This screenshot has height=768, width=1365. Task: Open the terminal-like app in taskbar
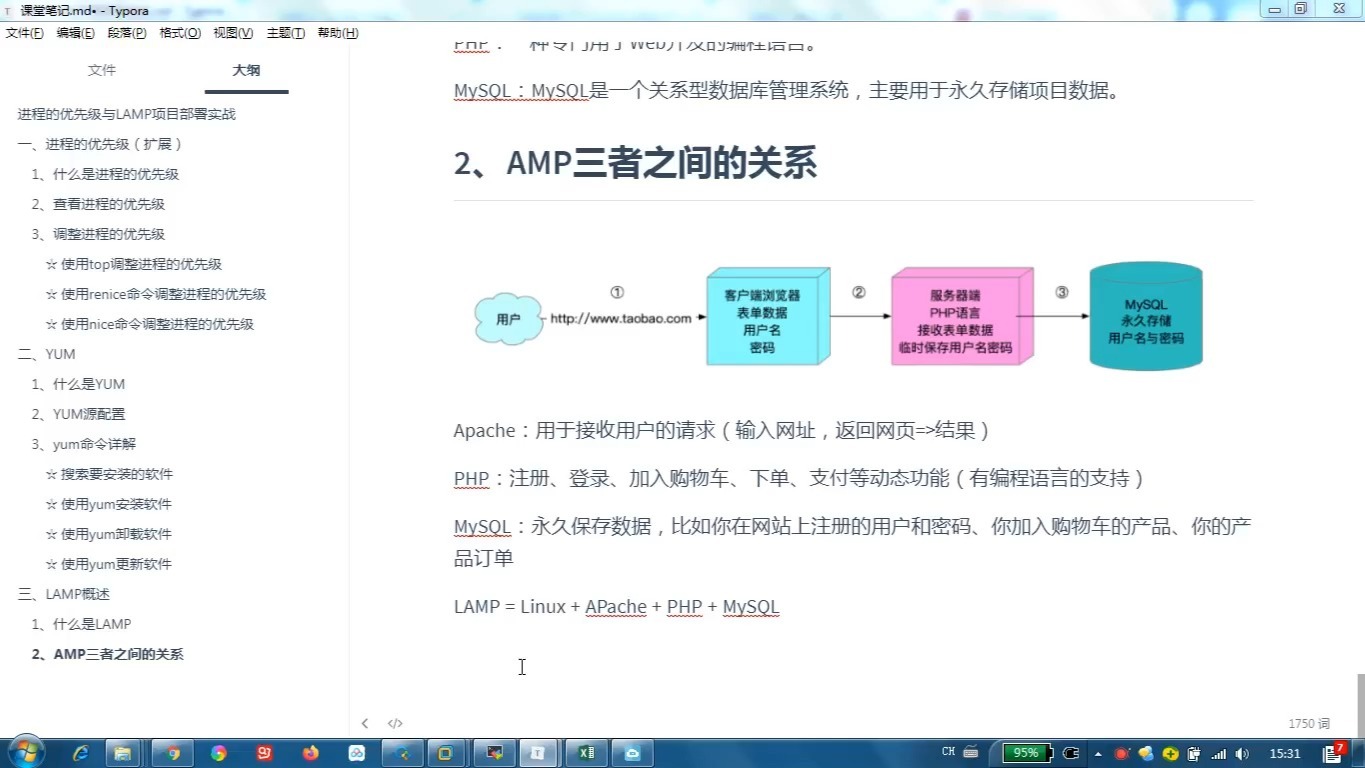tap(494, 753)
